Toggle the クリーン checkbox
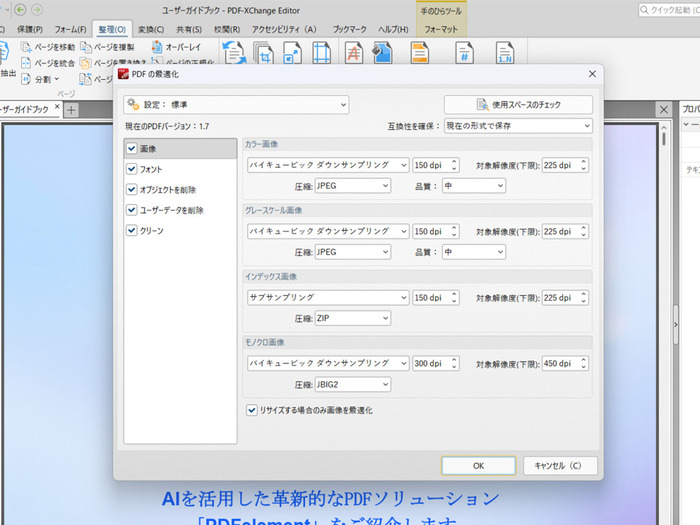 [x=131, y=230]
